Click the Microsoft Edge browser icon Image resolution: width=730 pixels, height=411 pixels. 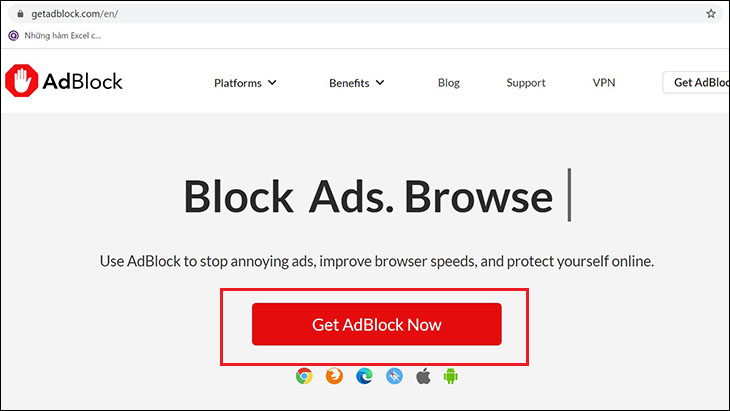[364, 376]
